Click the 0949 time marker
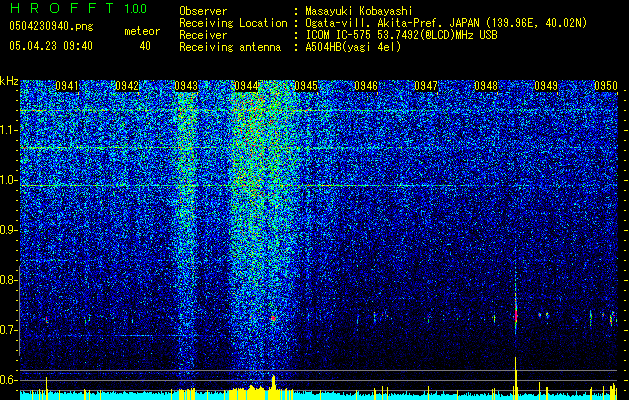 pyautogui.click(x=546, y=86)
